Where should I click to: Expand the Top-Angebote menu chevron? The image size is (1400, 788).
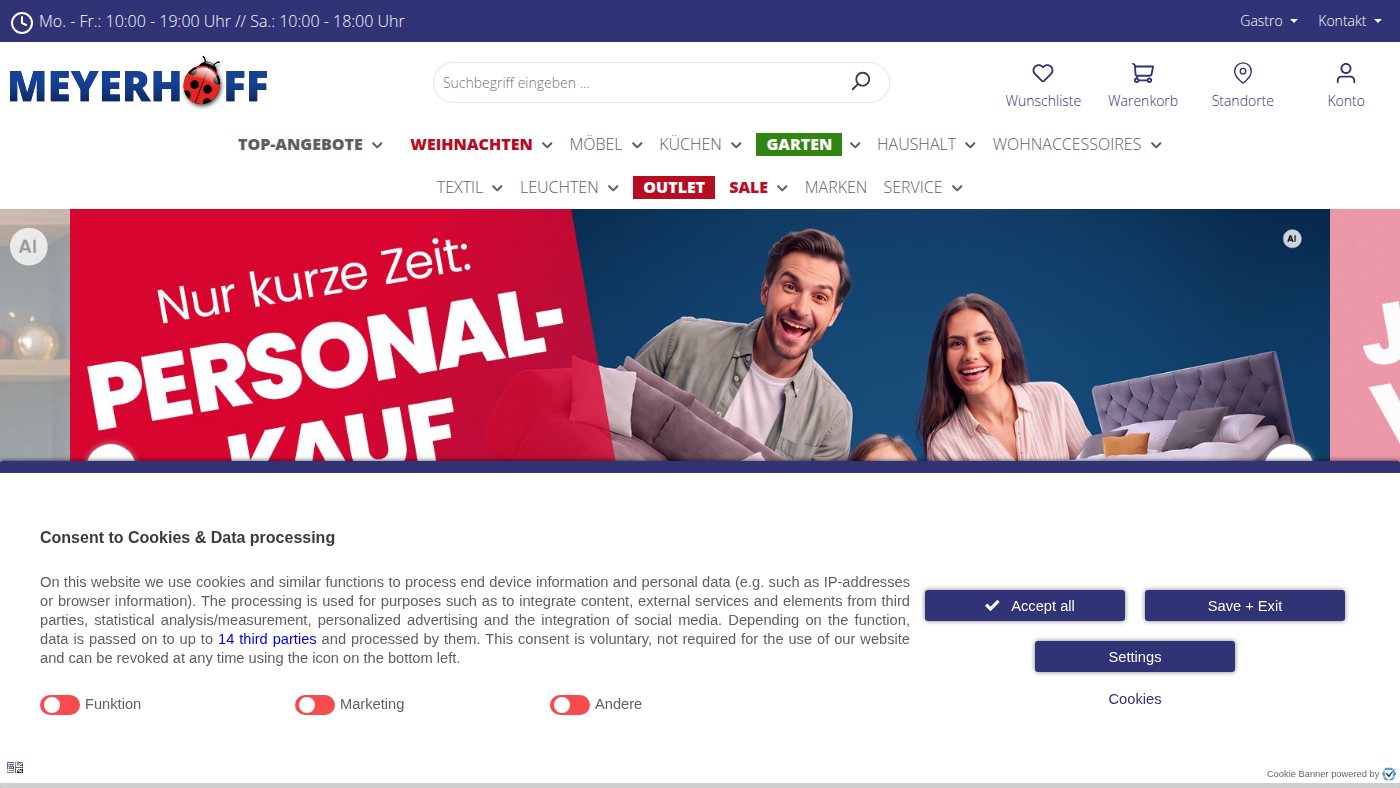pos(377,145)
